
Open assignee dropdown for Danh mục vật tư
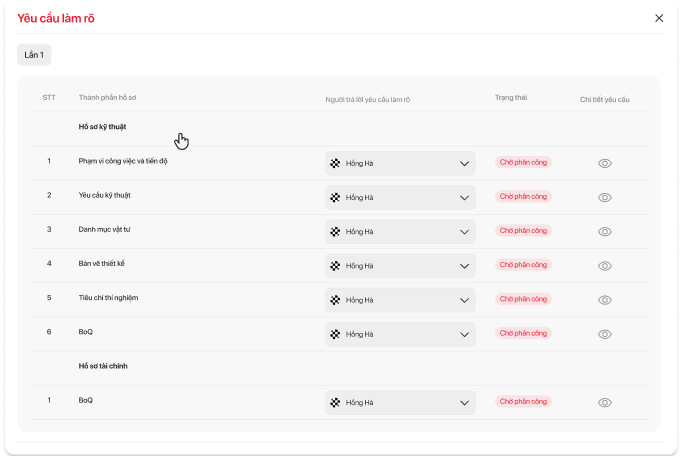(x=400, y=231)
